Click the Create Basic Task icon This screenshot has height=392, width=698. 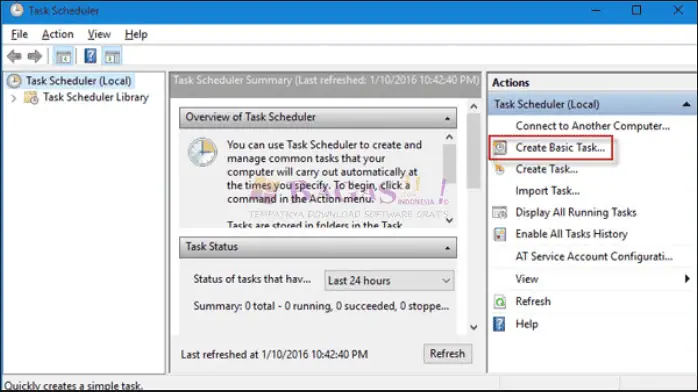pyautogui.click(x=500, y=148)
